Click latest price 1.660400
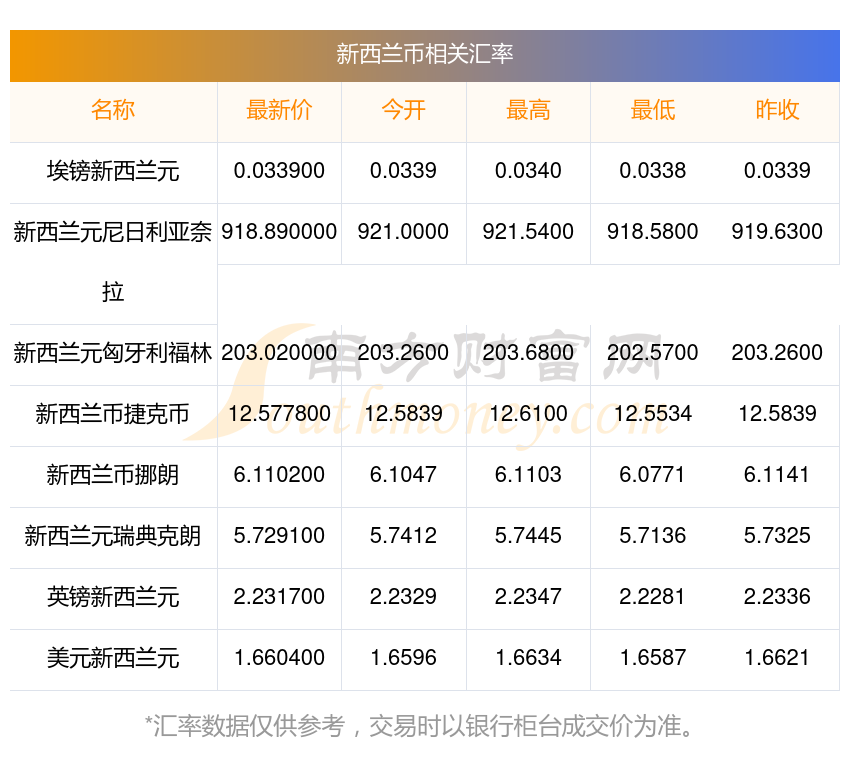850x757 pixels. (x=279, y=658)
